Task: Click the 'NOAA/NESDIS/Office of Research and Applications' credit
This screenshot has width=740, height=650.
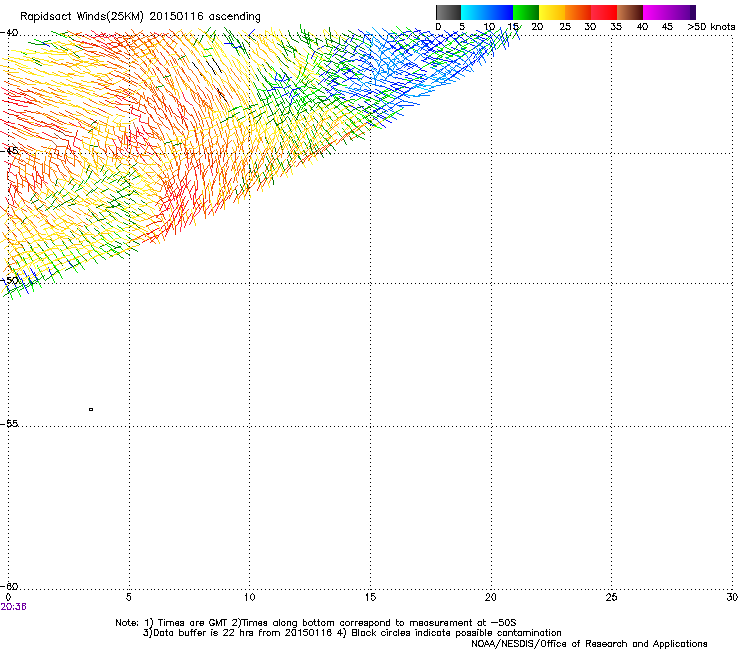Action: click(x=589, y=644)
